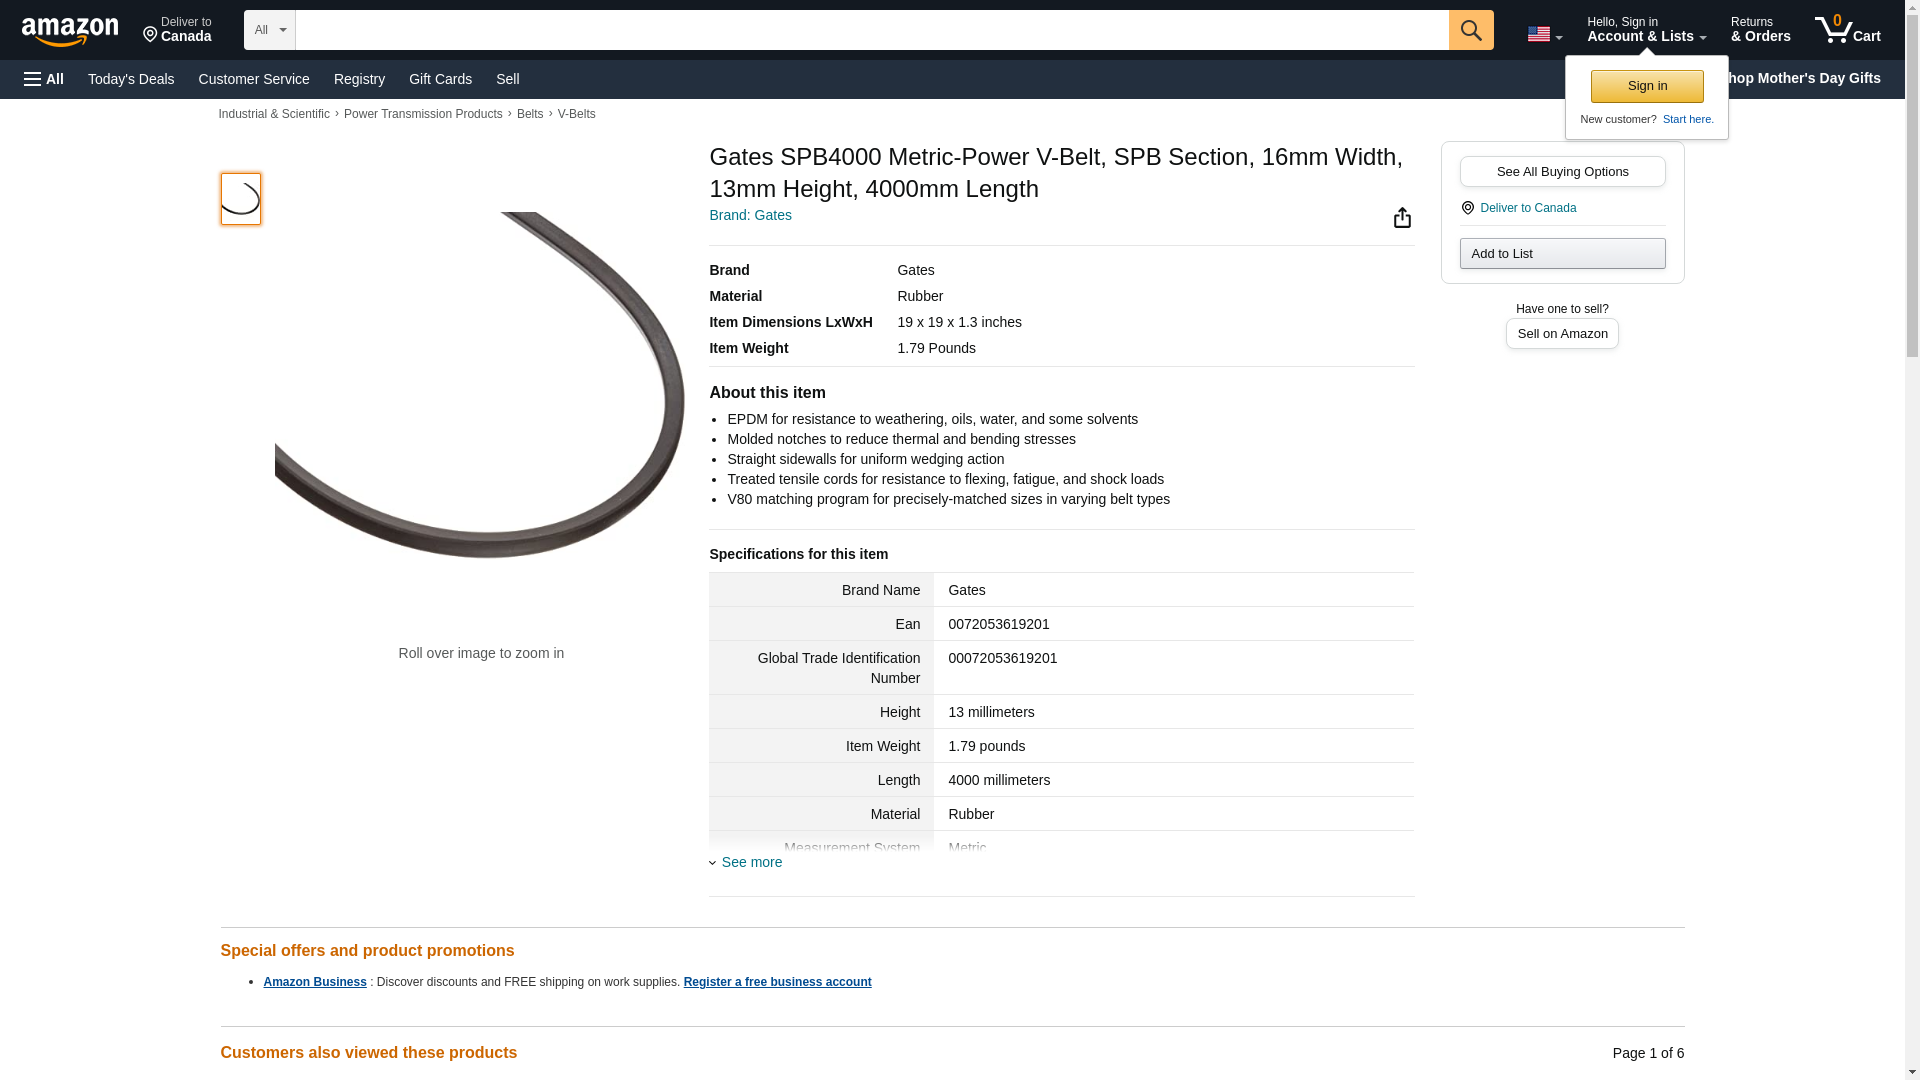Open the All search category dropdown

pos(269,30)
